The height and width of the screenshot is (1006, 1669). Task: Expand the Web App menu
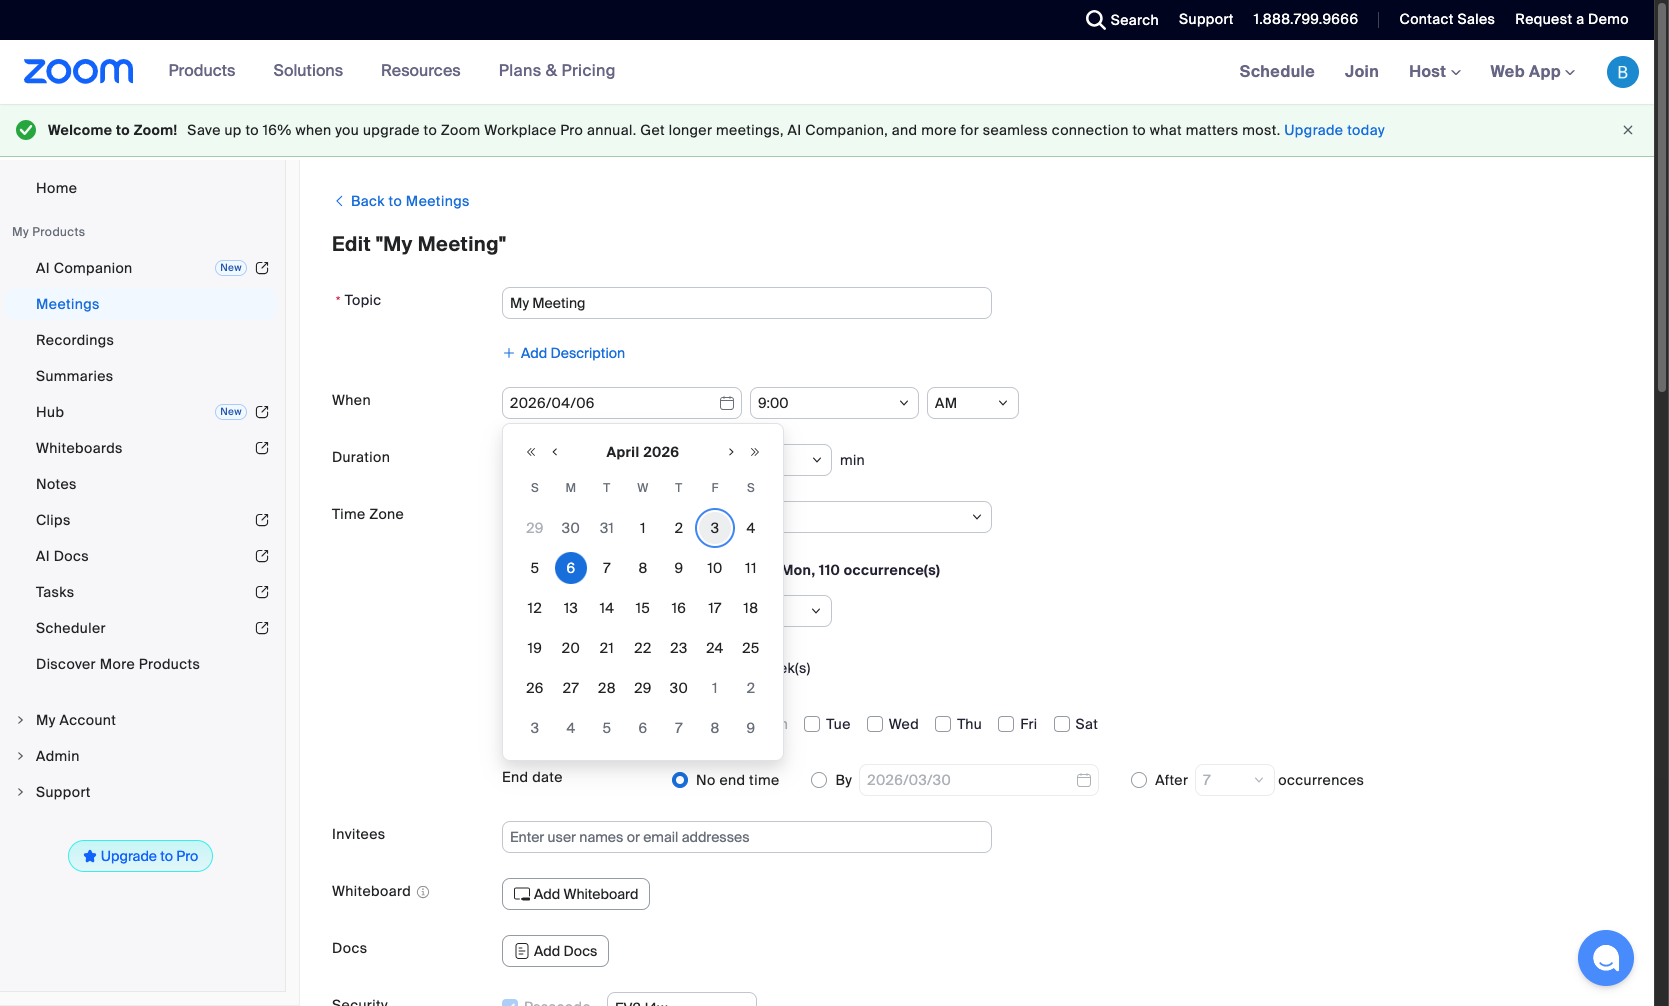point(1532,72)
